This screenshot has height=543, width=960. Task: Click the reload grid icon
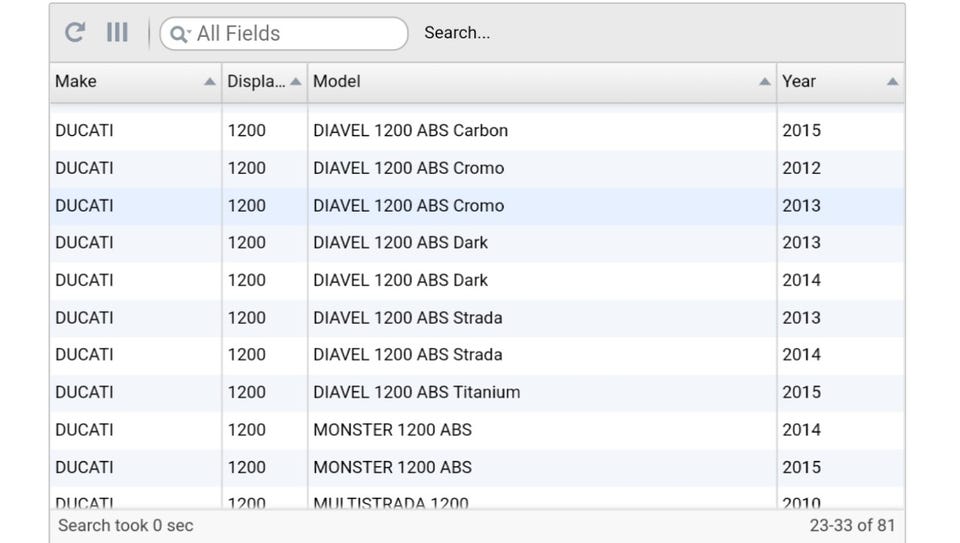(75, 33)
